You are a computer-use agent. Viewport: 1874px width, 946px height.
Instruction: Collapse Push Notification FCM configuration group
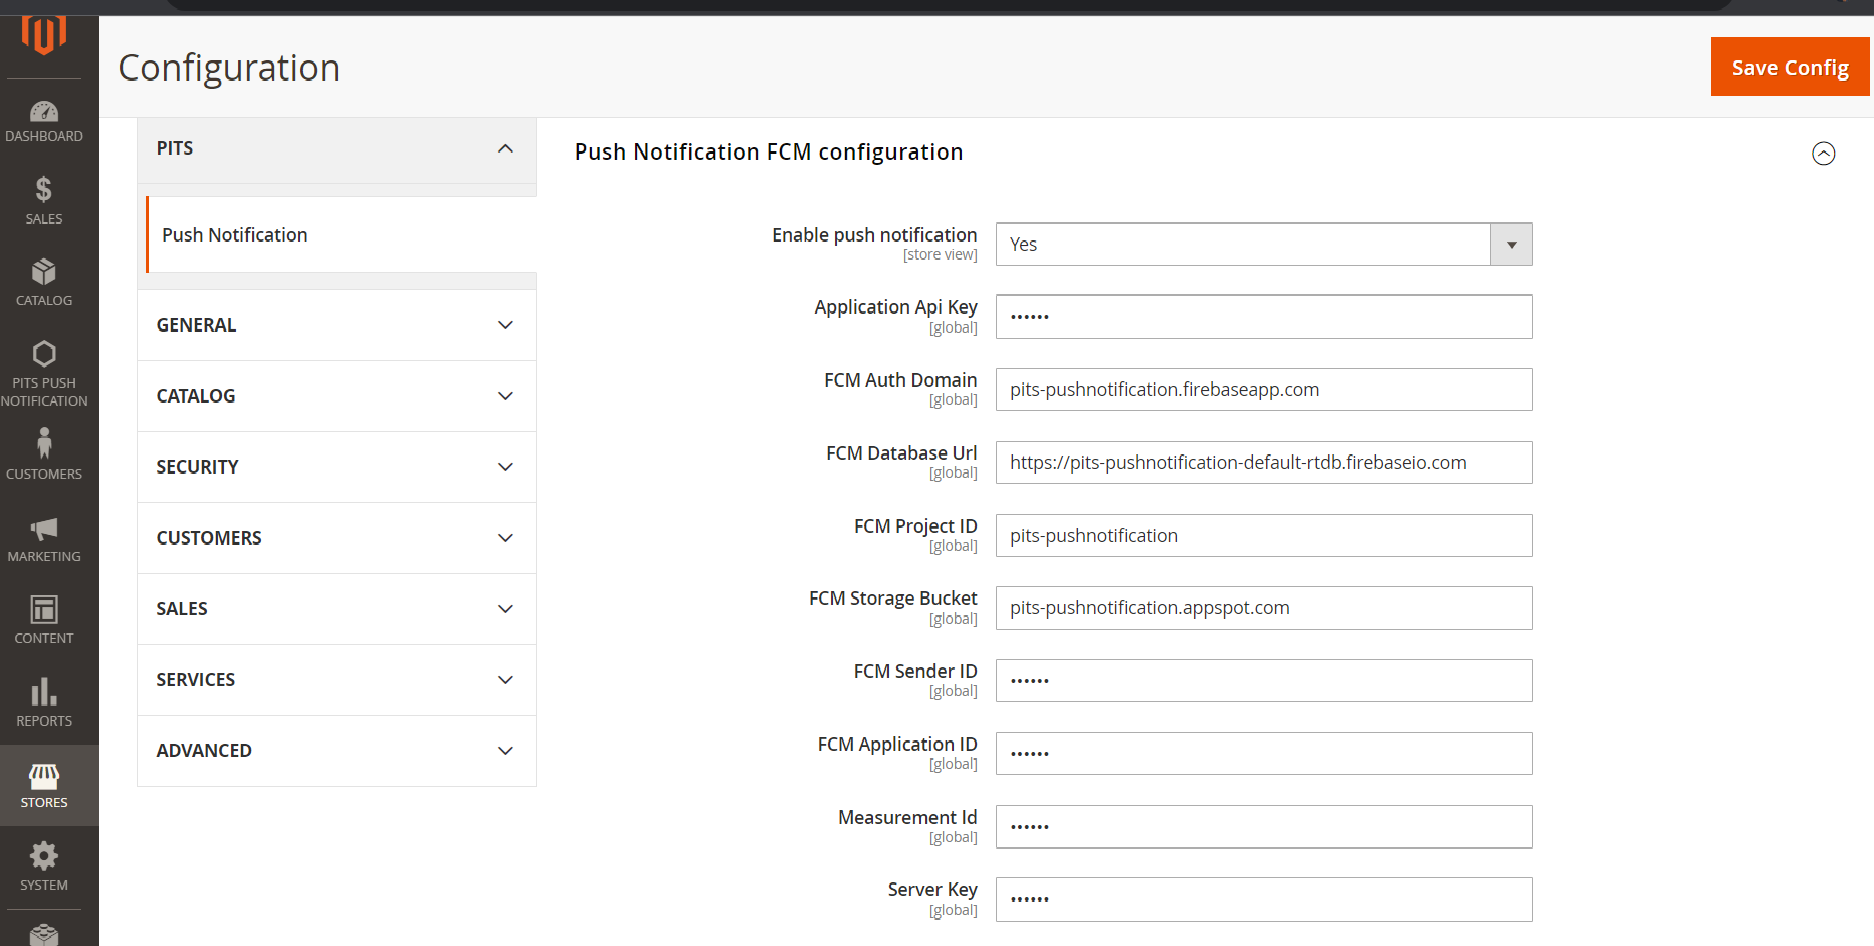point(1823,153)
